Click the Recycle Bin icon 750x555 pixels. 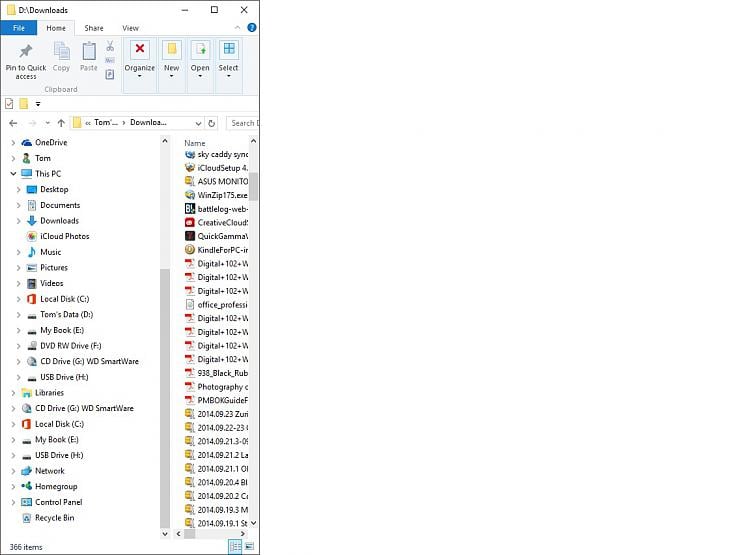click(26, 518)
